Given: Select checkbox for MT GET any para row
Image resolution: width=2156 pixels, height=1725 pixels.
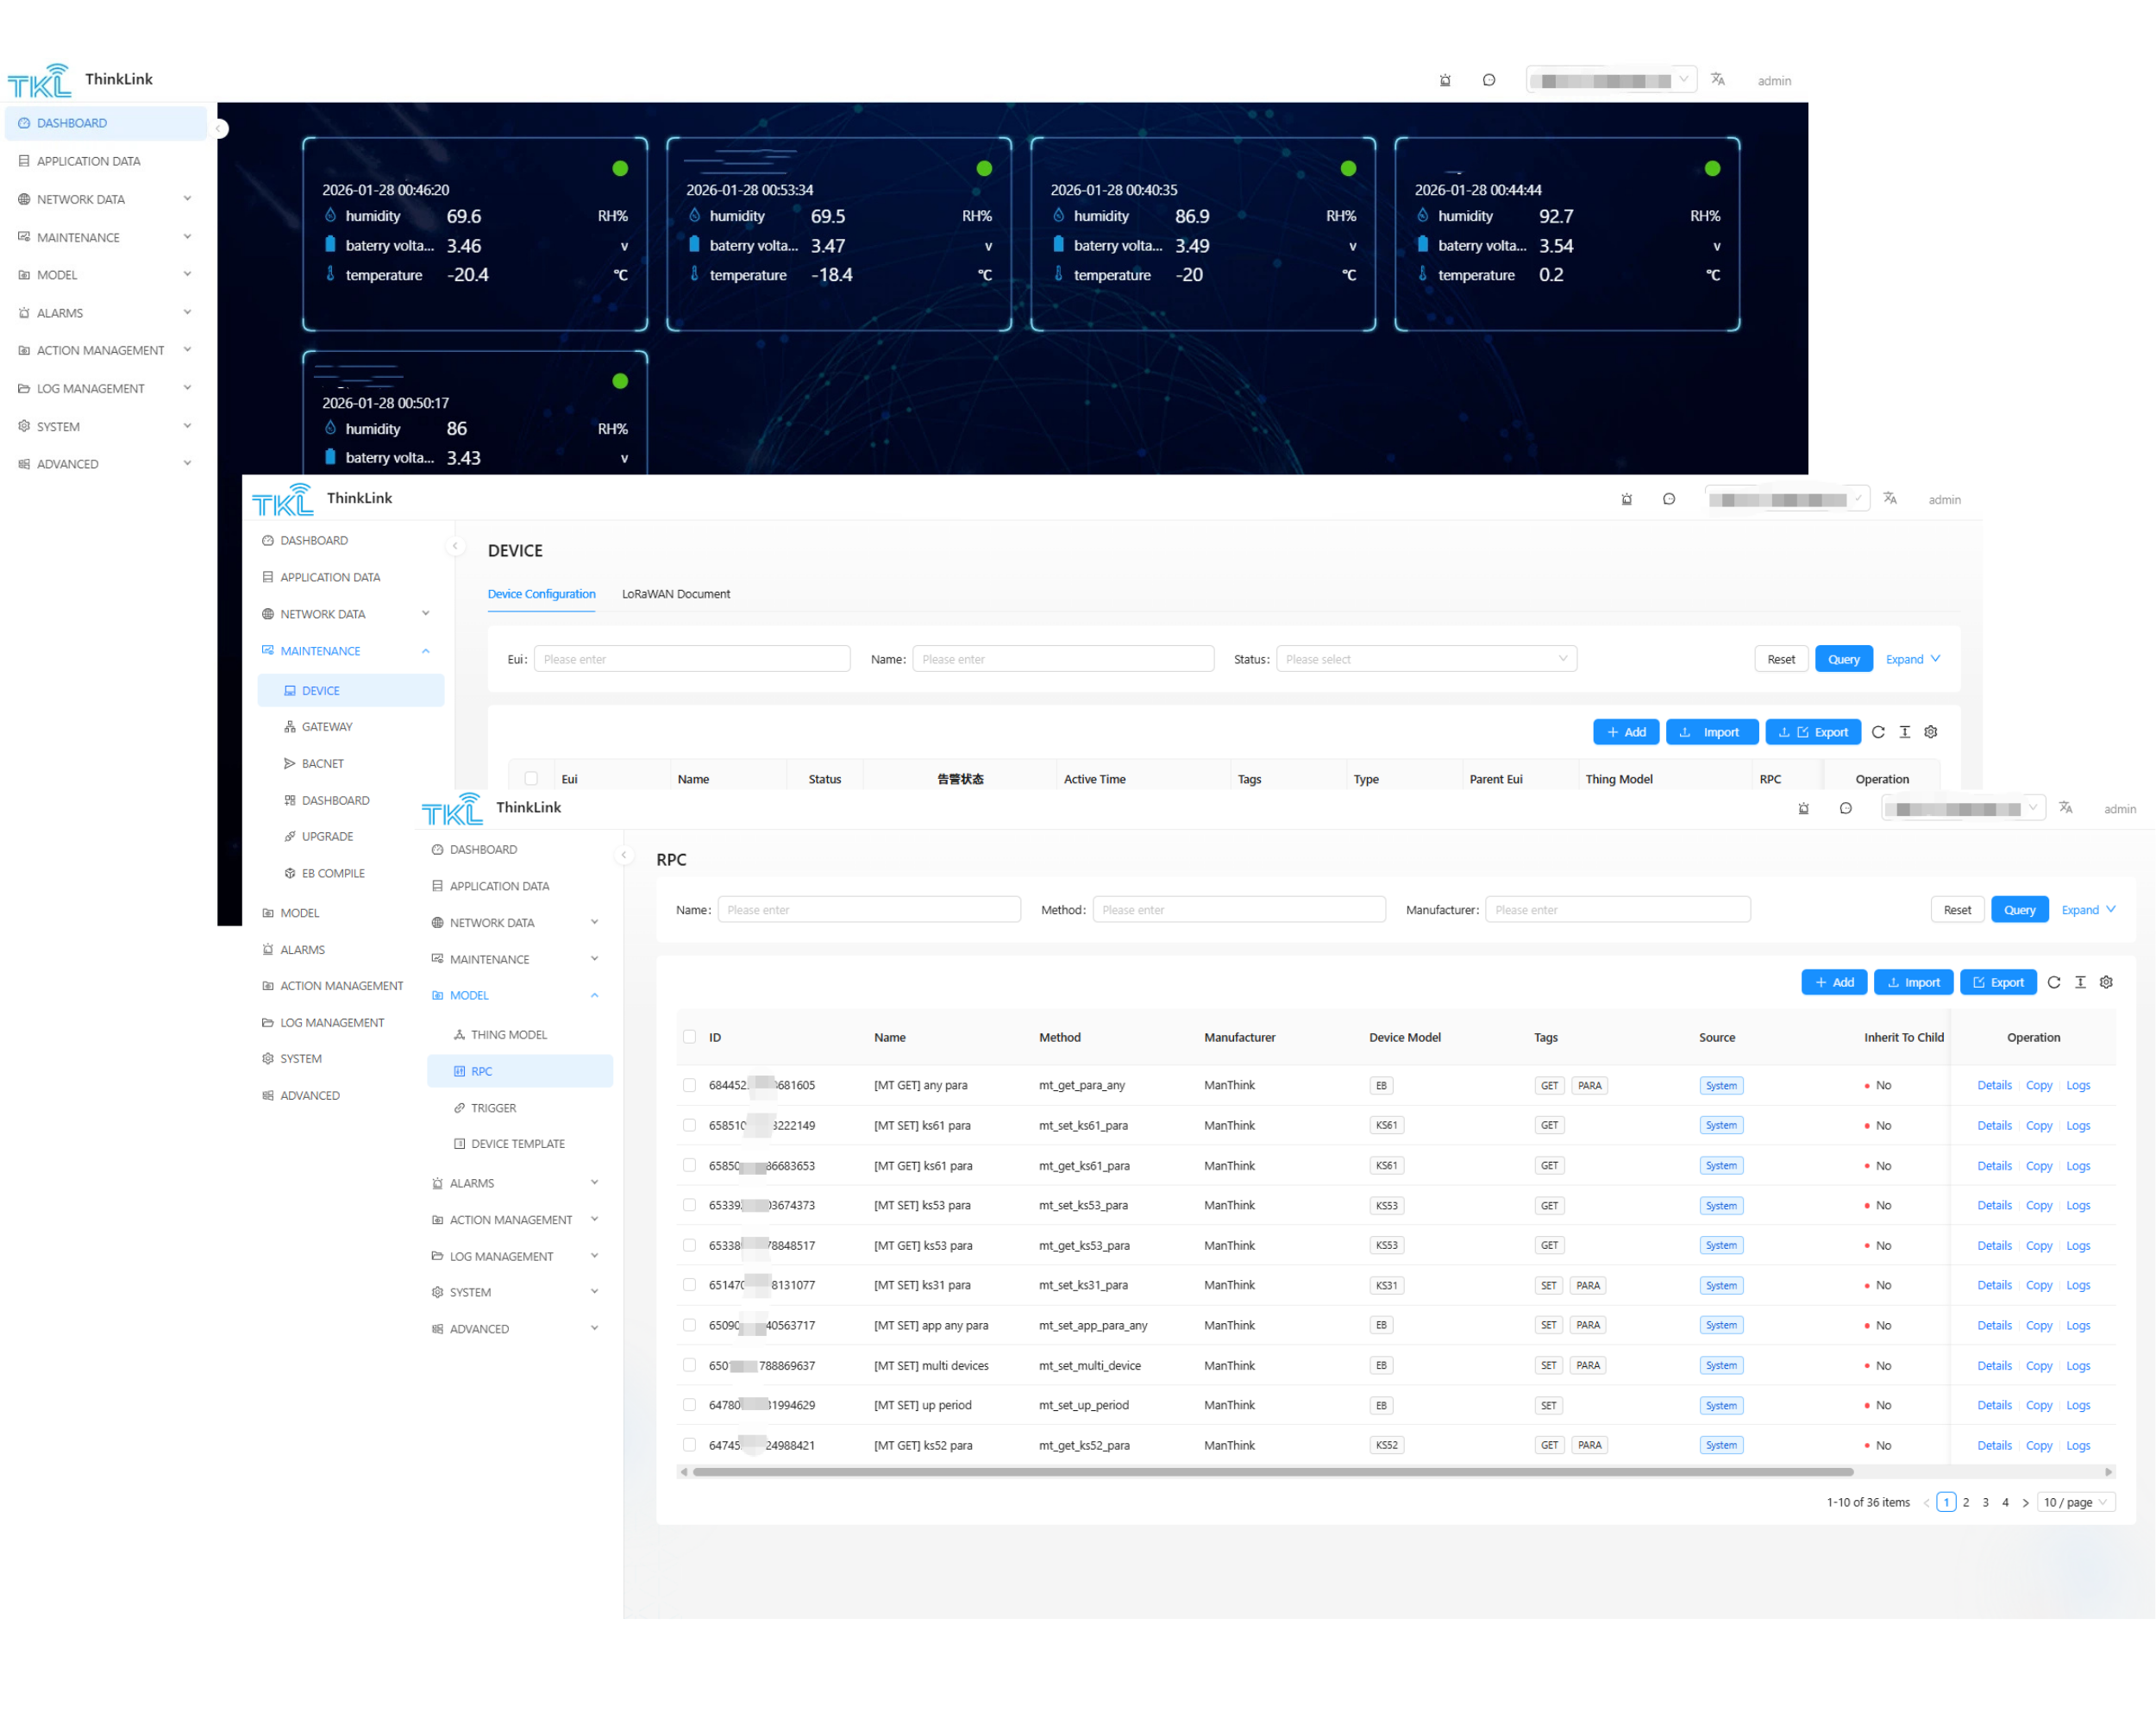Looking at the screenshot, I should (689, 1085).
